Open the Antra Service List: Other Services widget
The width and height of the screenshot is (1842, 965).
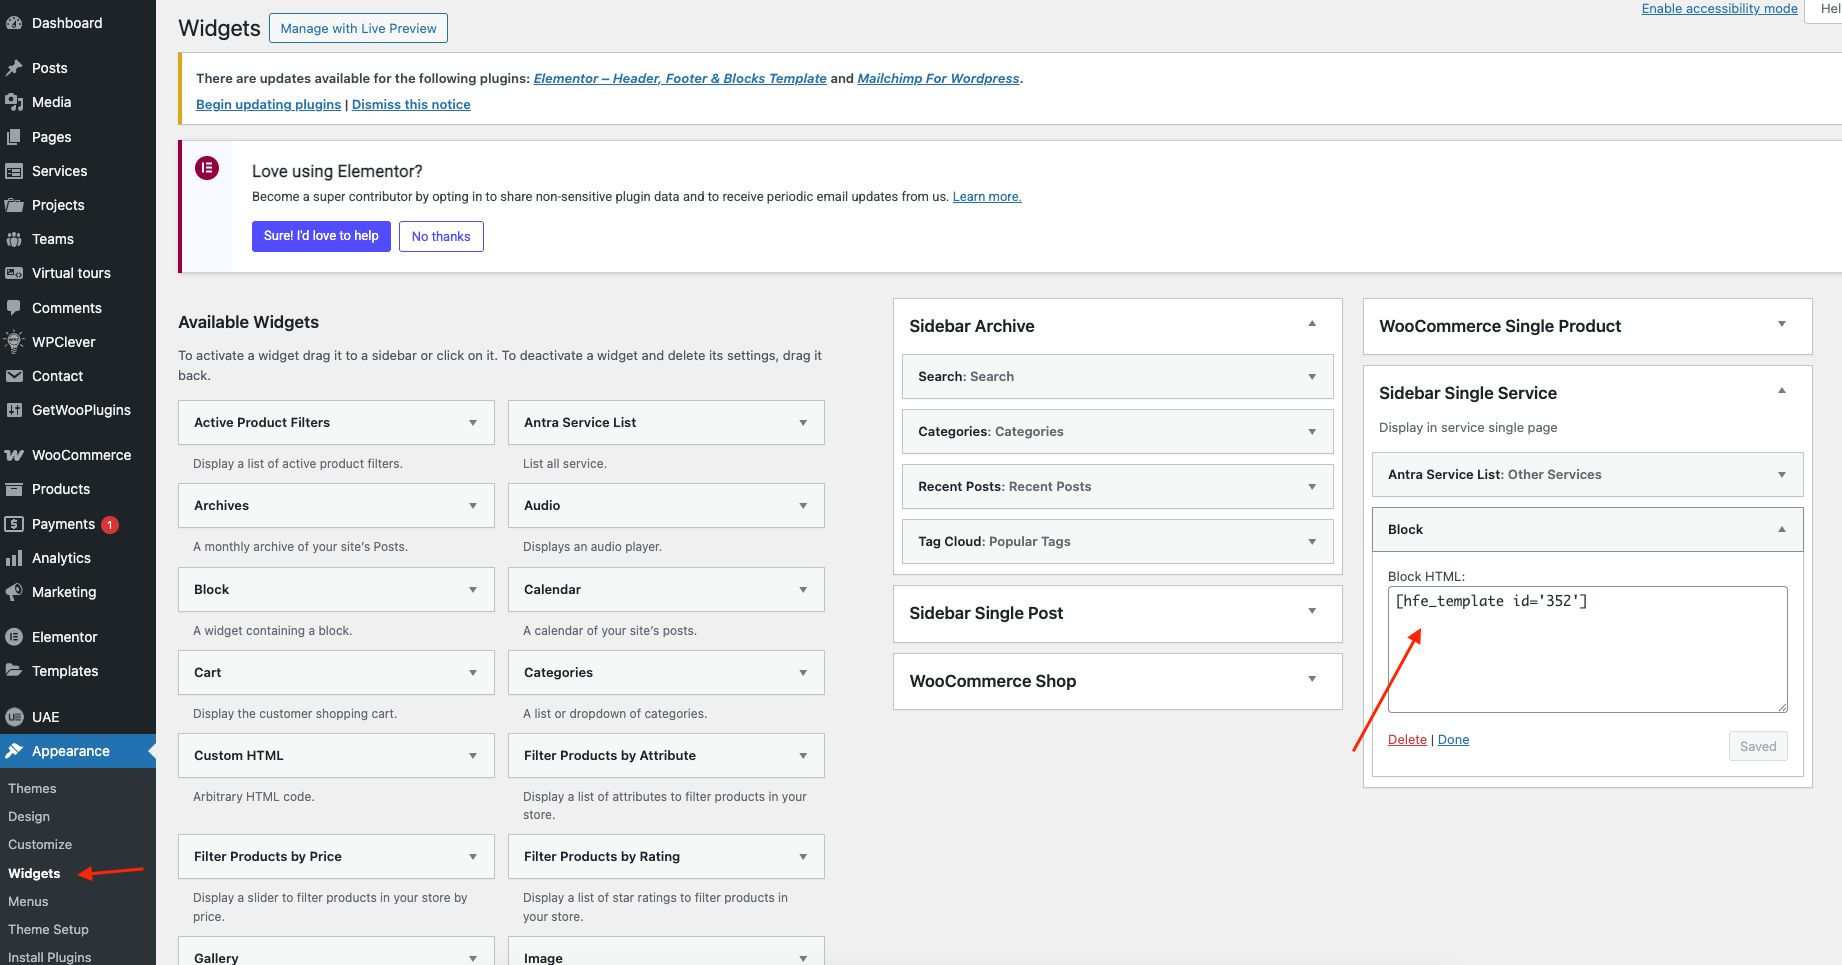(1781, 475)
